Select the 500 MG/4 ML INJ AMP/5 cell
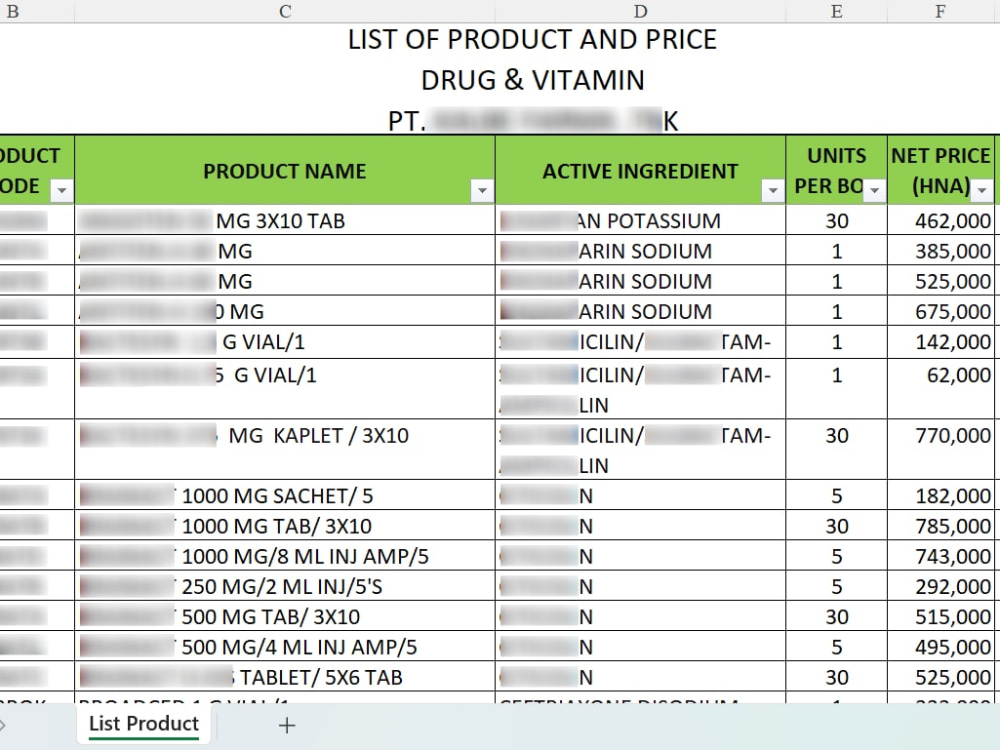 [x=285, y=646]
